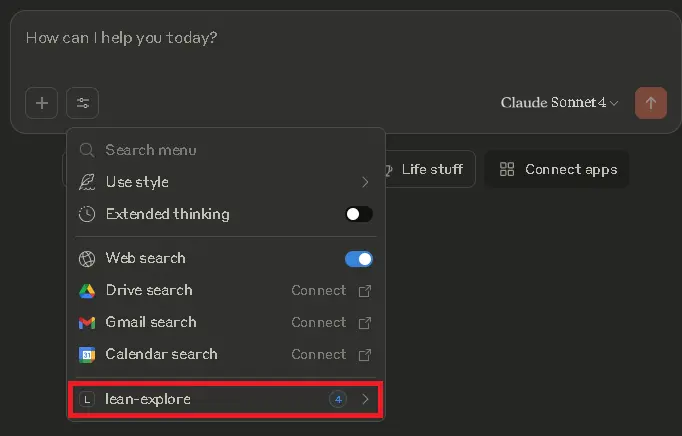Click the Connect apps button

click(x=558, y=169)
